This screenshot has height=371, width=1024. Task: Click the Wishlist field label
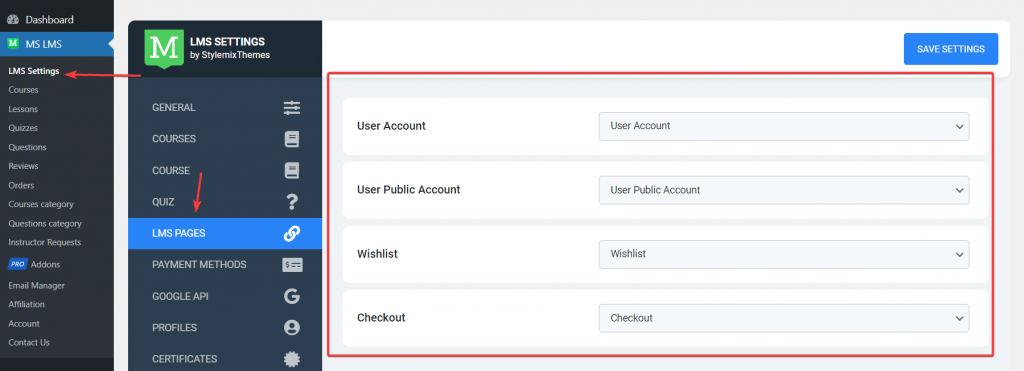(377, 254)
